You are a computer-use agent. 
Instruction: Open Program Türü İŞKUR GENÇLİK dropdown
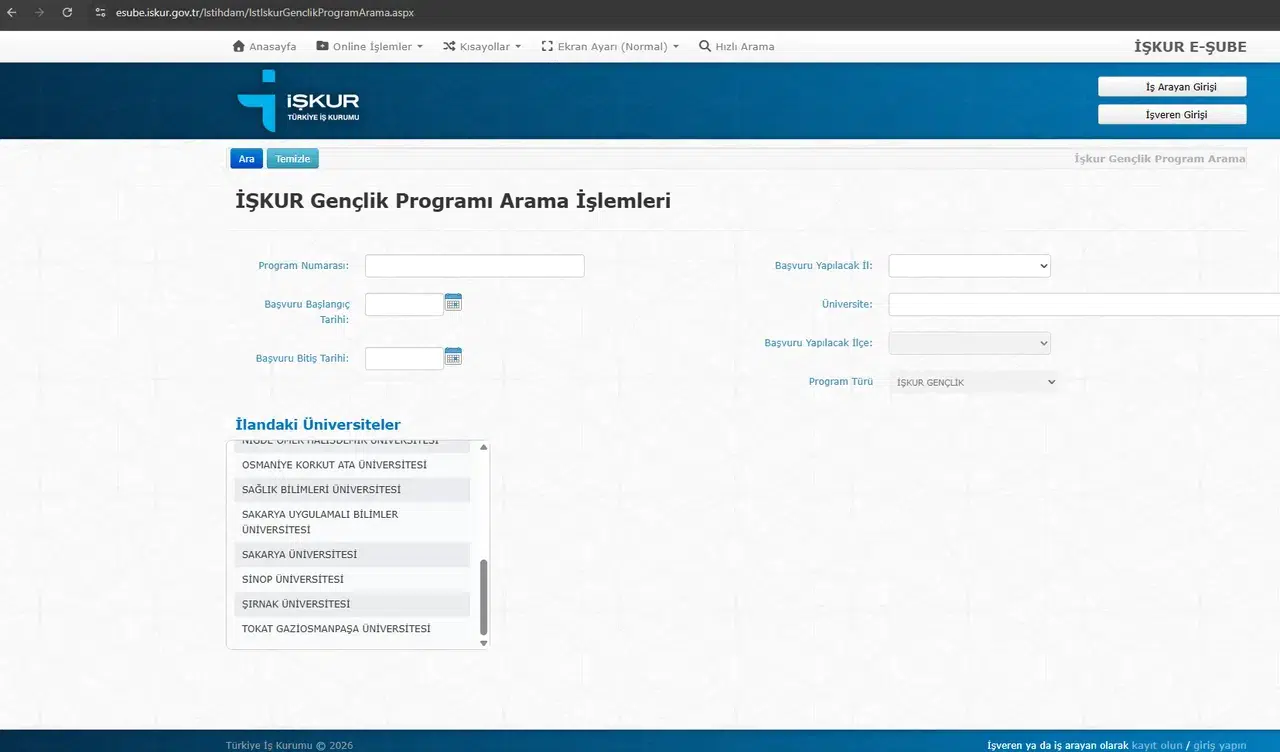coord(973,382)
